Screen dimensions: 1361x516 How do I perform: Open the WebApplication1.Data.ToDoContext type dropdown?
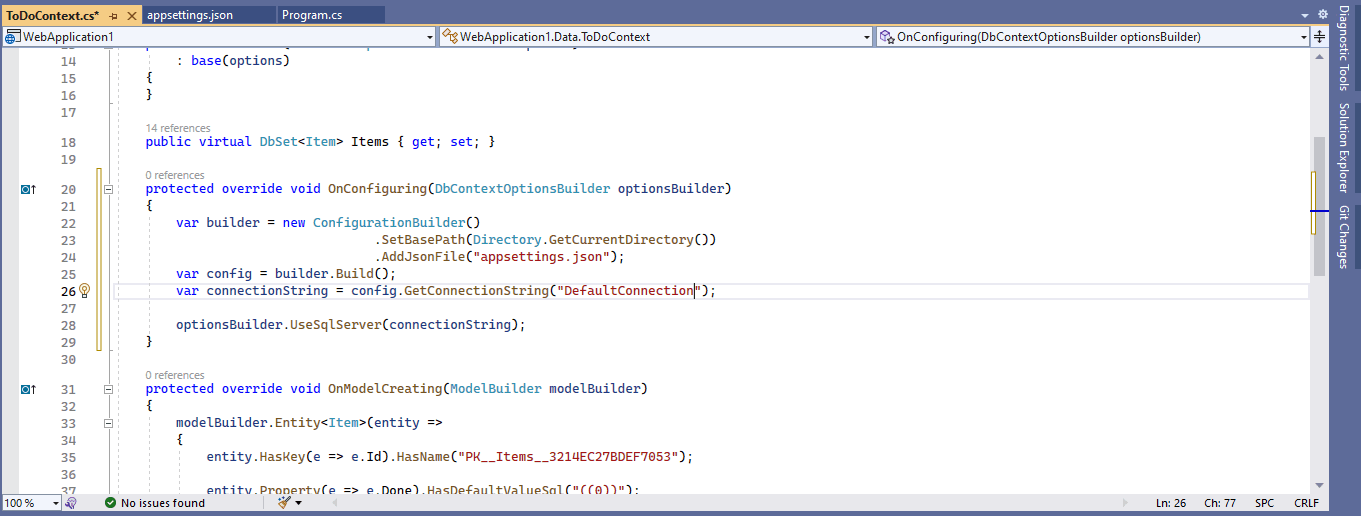867,37
